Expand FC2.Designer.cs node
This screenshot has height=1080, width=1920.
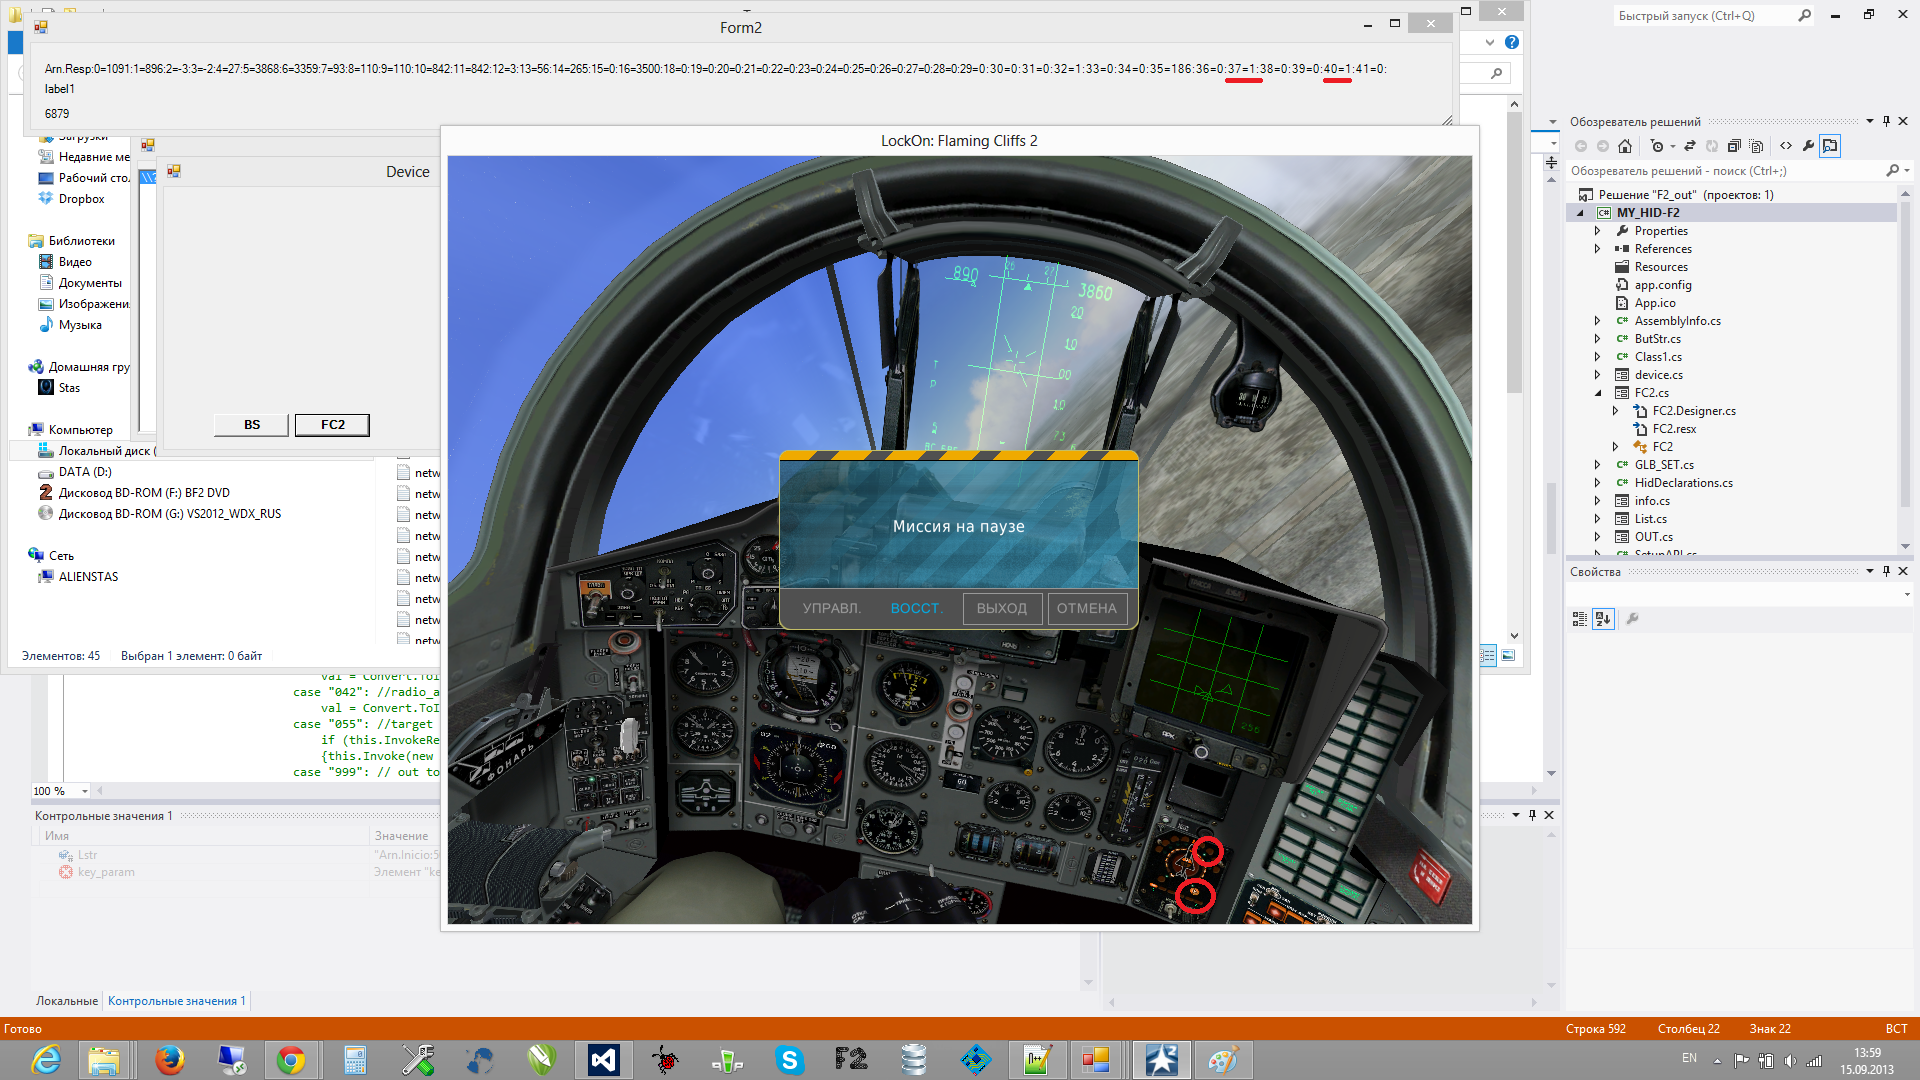pos(1615,411)
